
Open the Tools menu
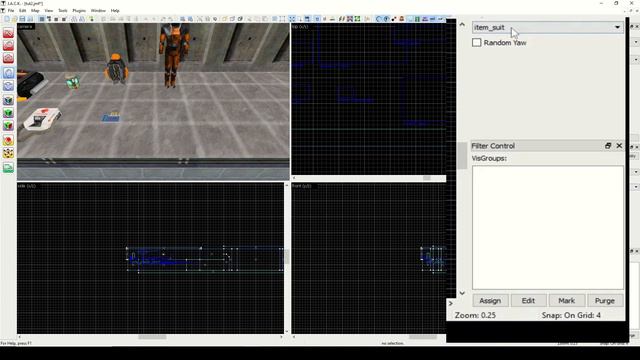[x=63, y=11]
